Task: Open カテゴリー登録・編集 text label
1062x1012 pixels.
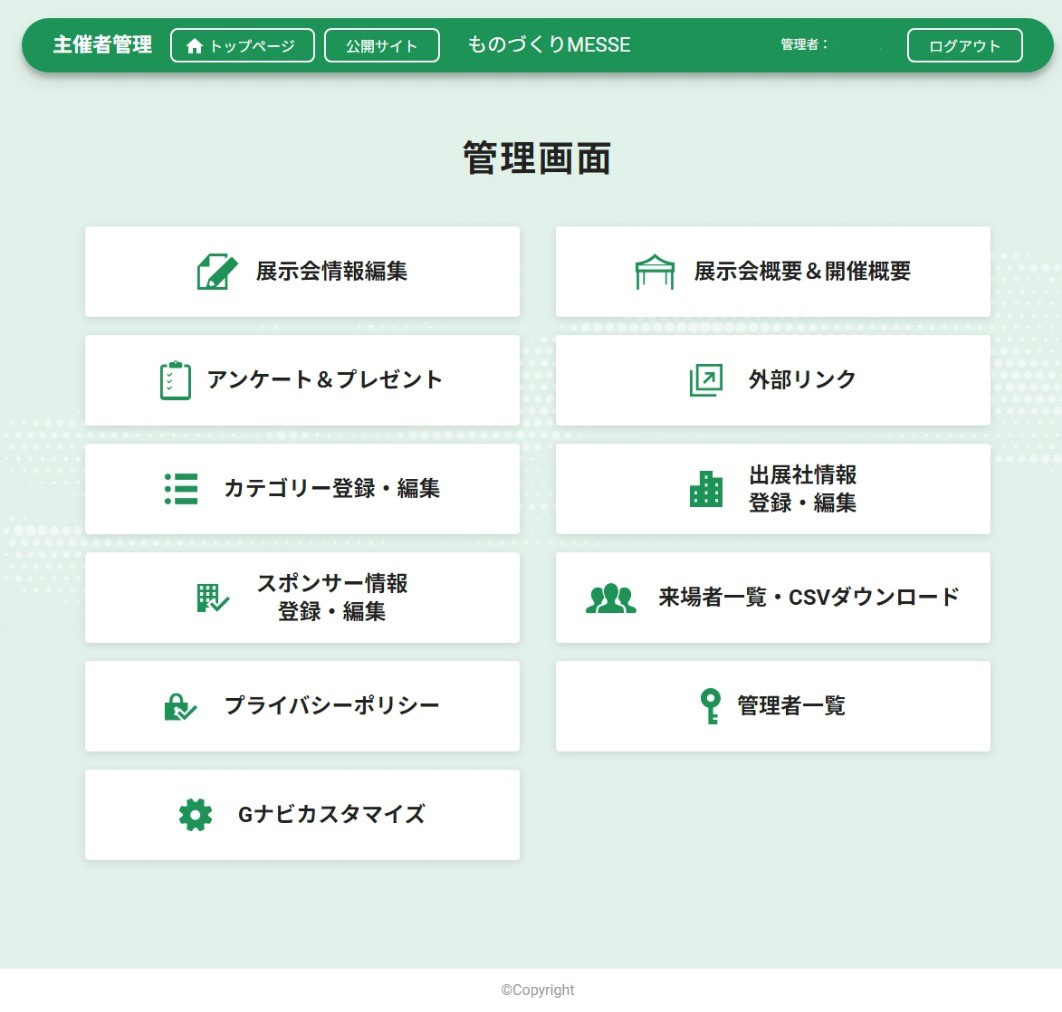Action: point(332,488)
